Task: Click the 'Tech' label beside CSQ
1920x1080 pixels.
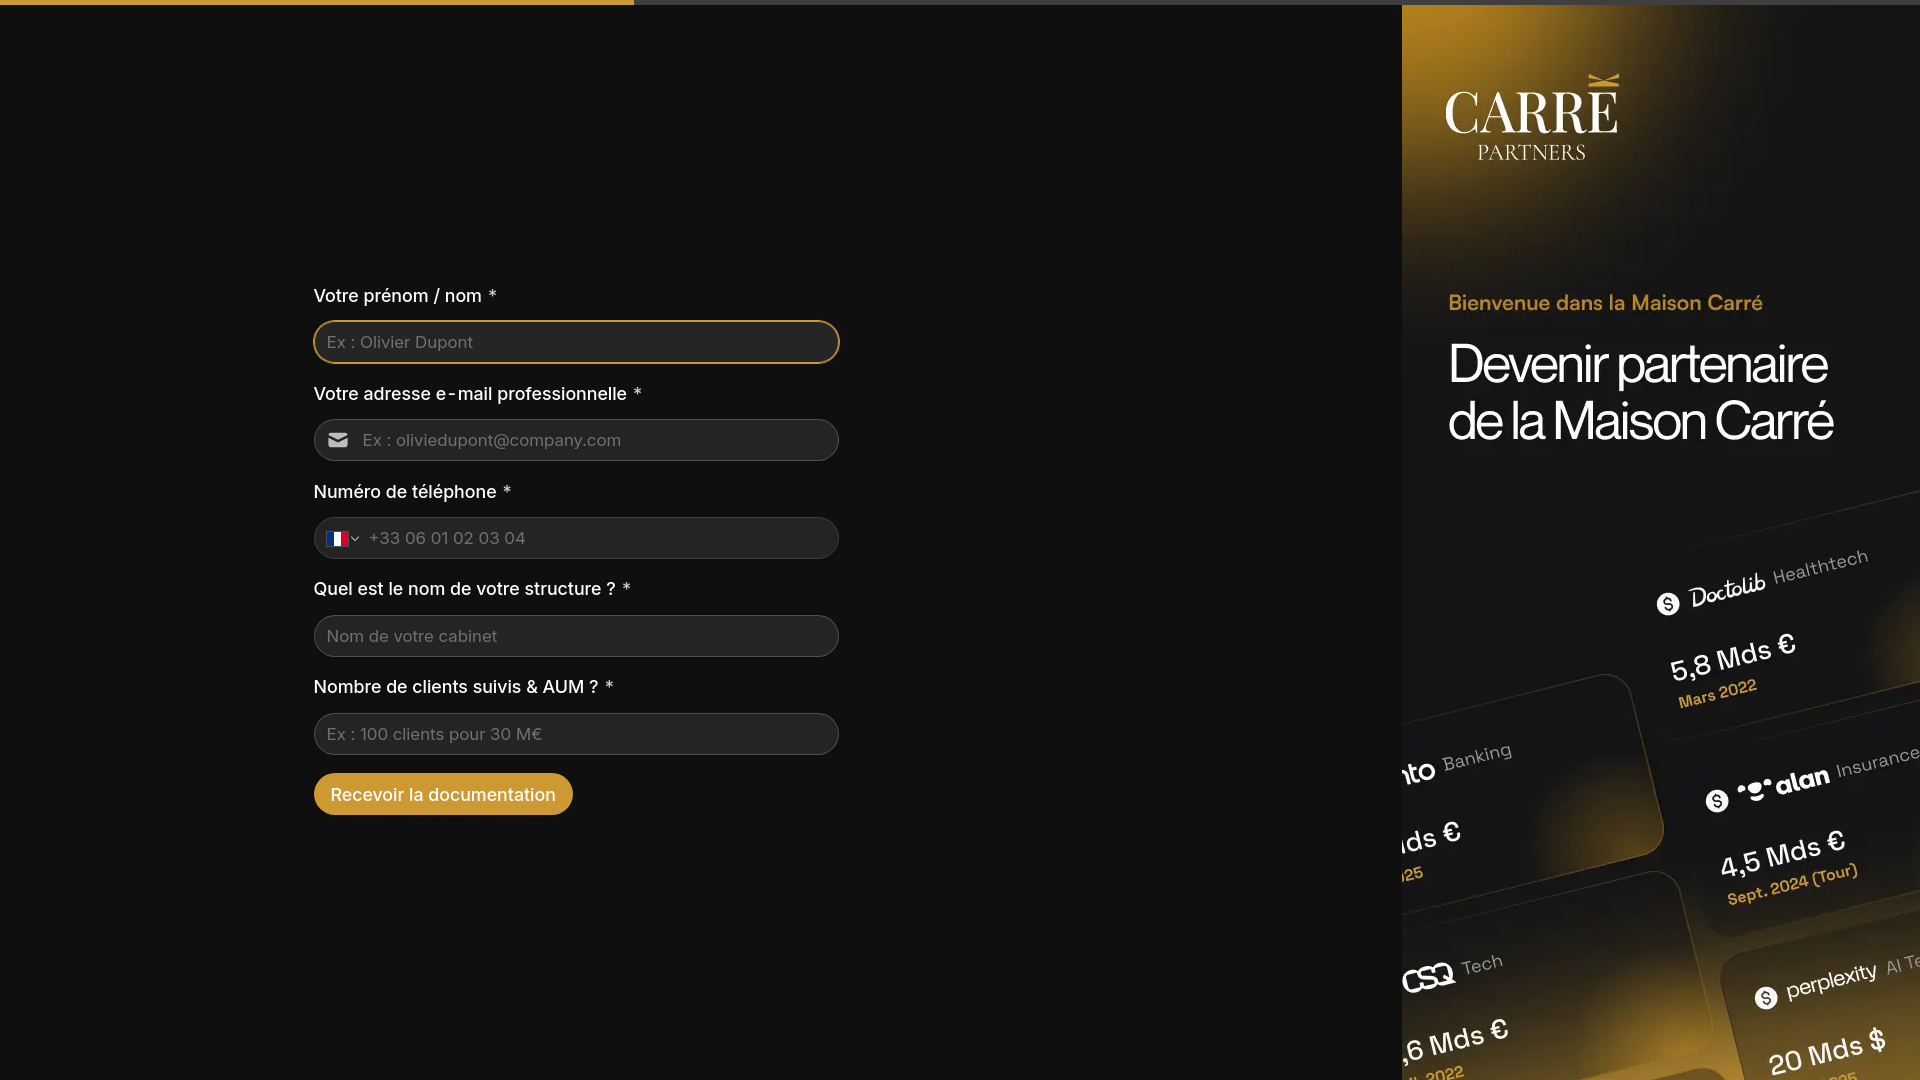Action: 1482,965
